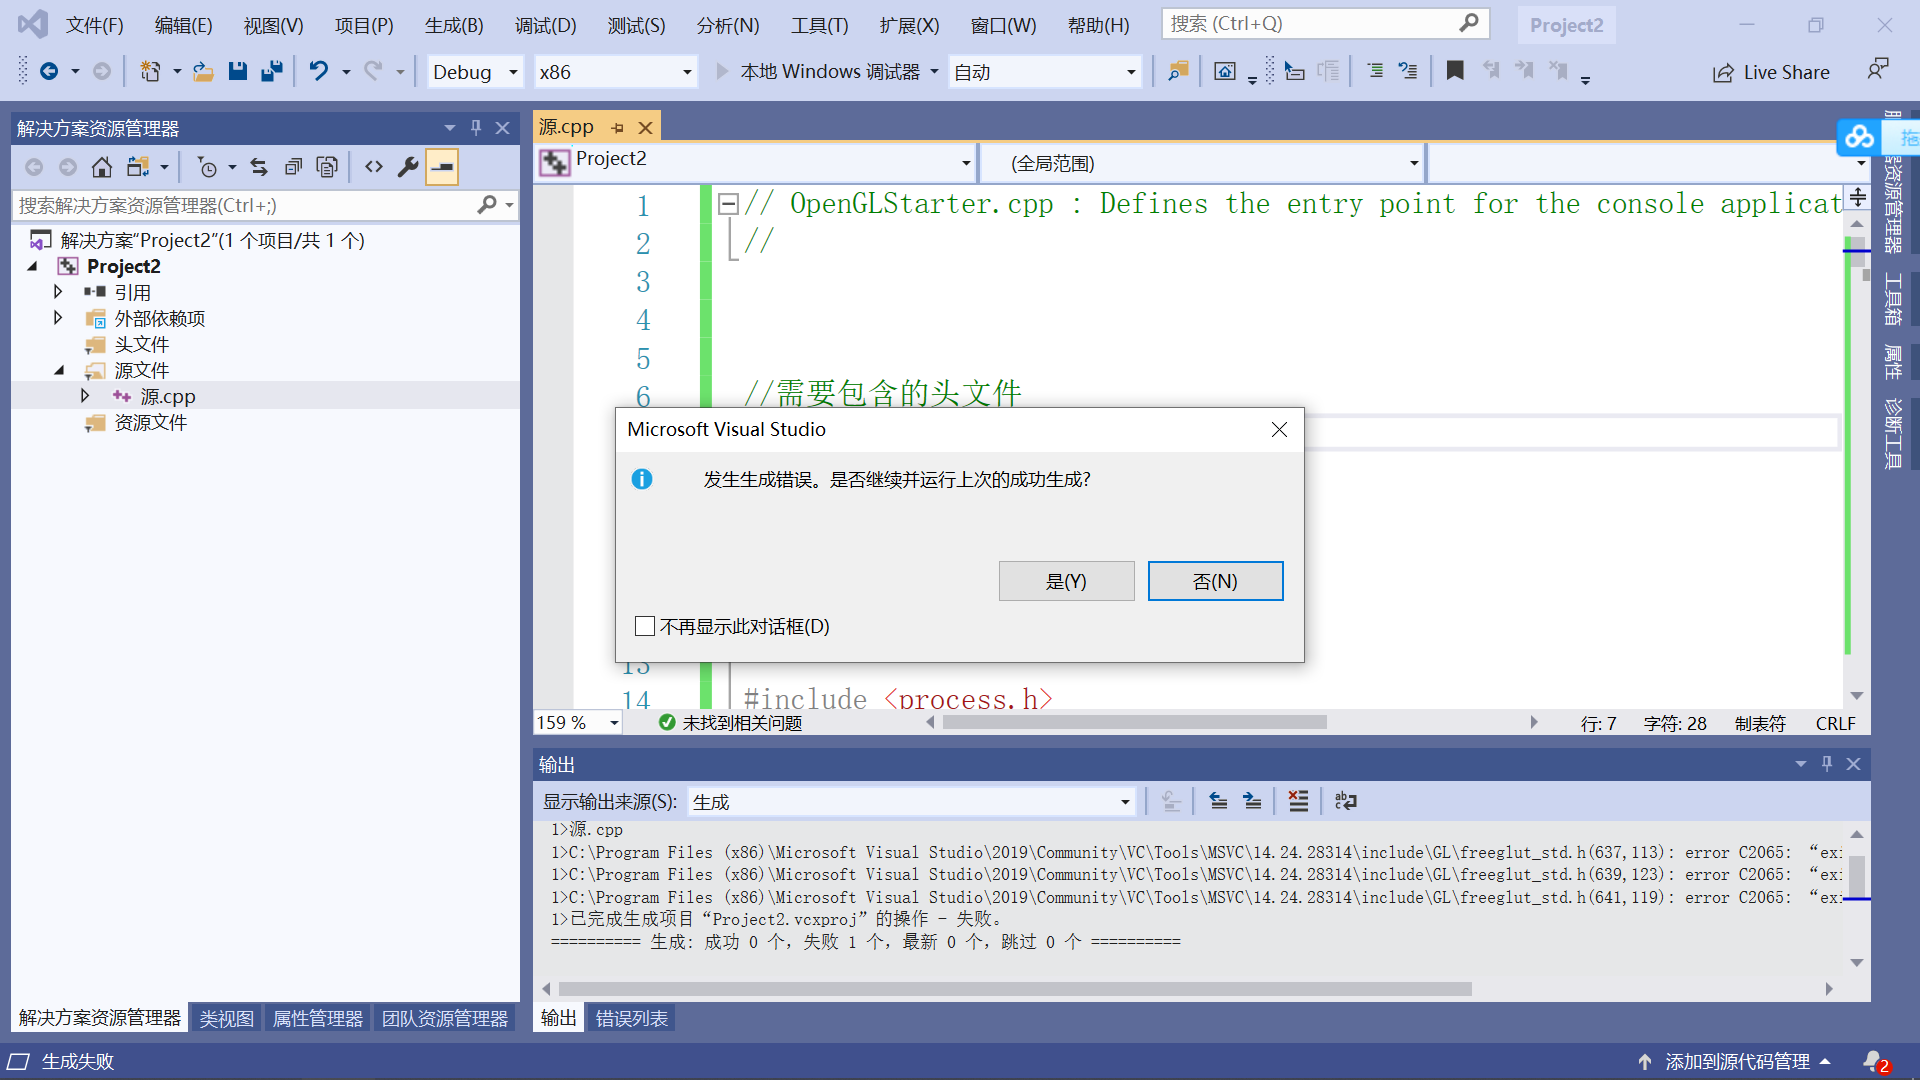Open project Properties wrench icon
The image size is (1920, 1080).
(408, 167)
